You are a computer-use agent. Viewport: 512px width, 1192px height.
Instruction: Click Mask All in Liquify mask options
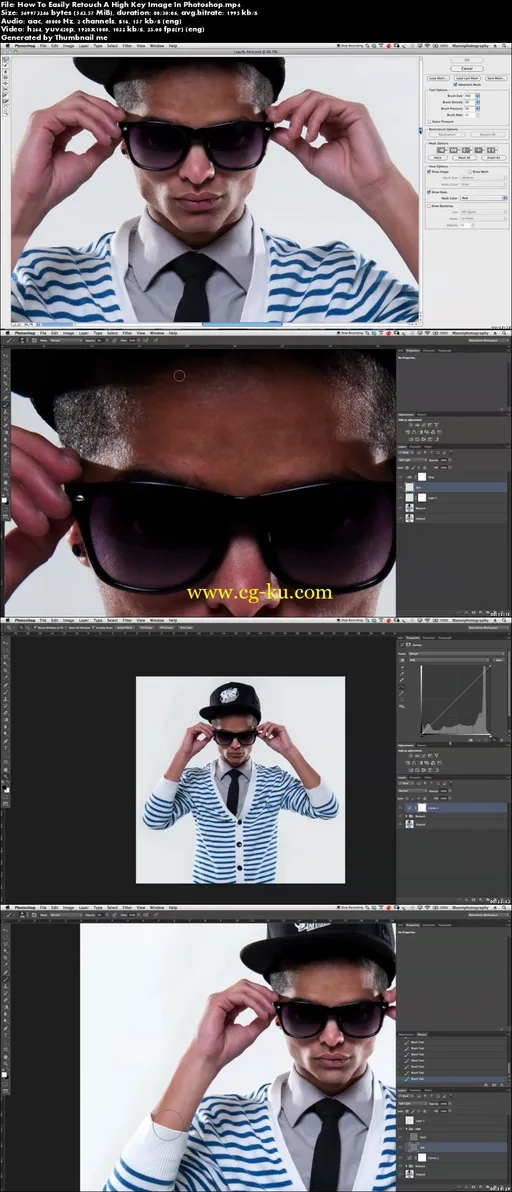464,157
